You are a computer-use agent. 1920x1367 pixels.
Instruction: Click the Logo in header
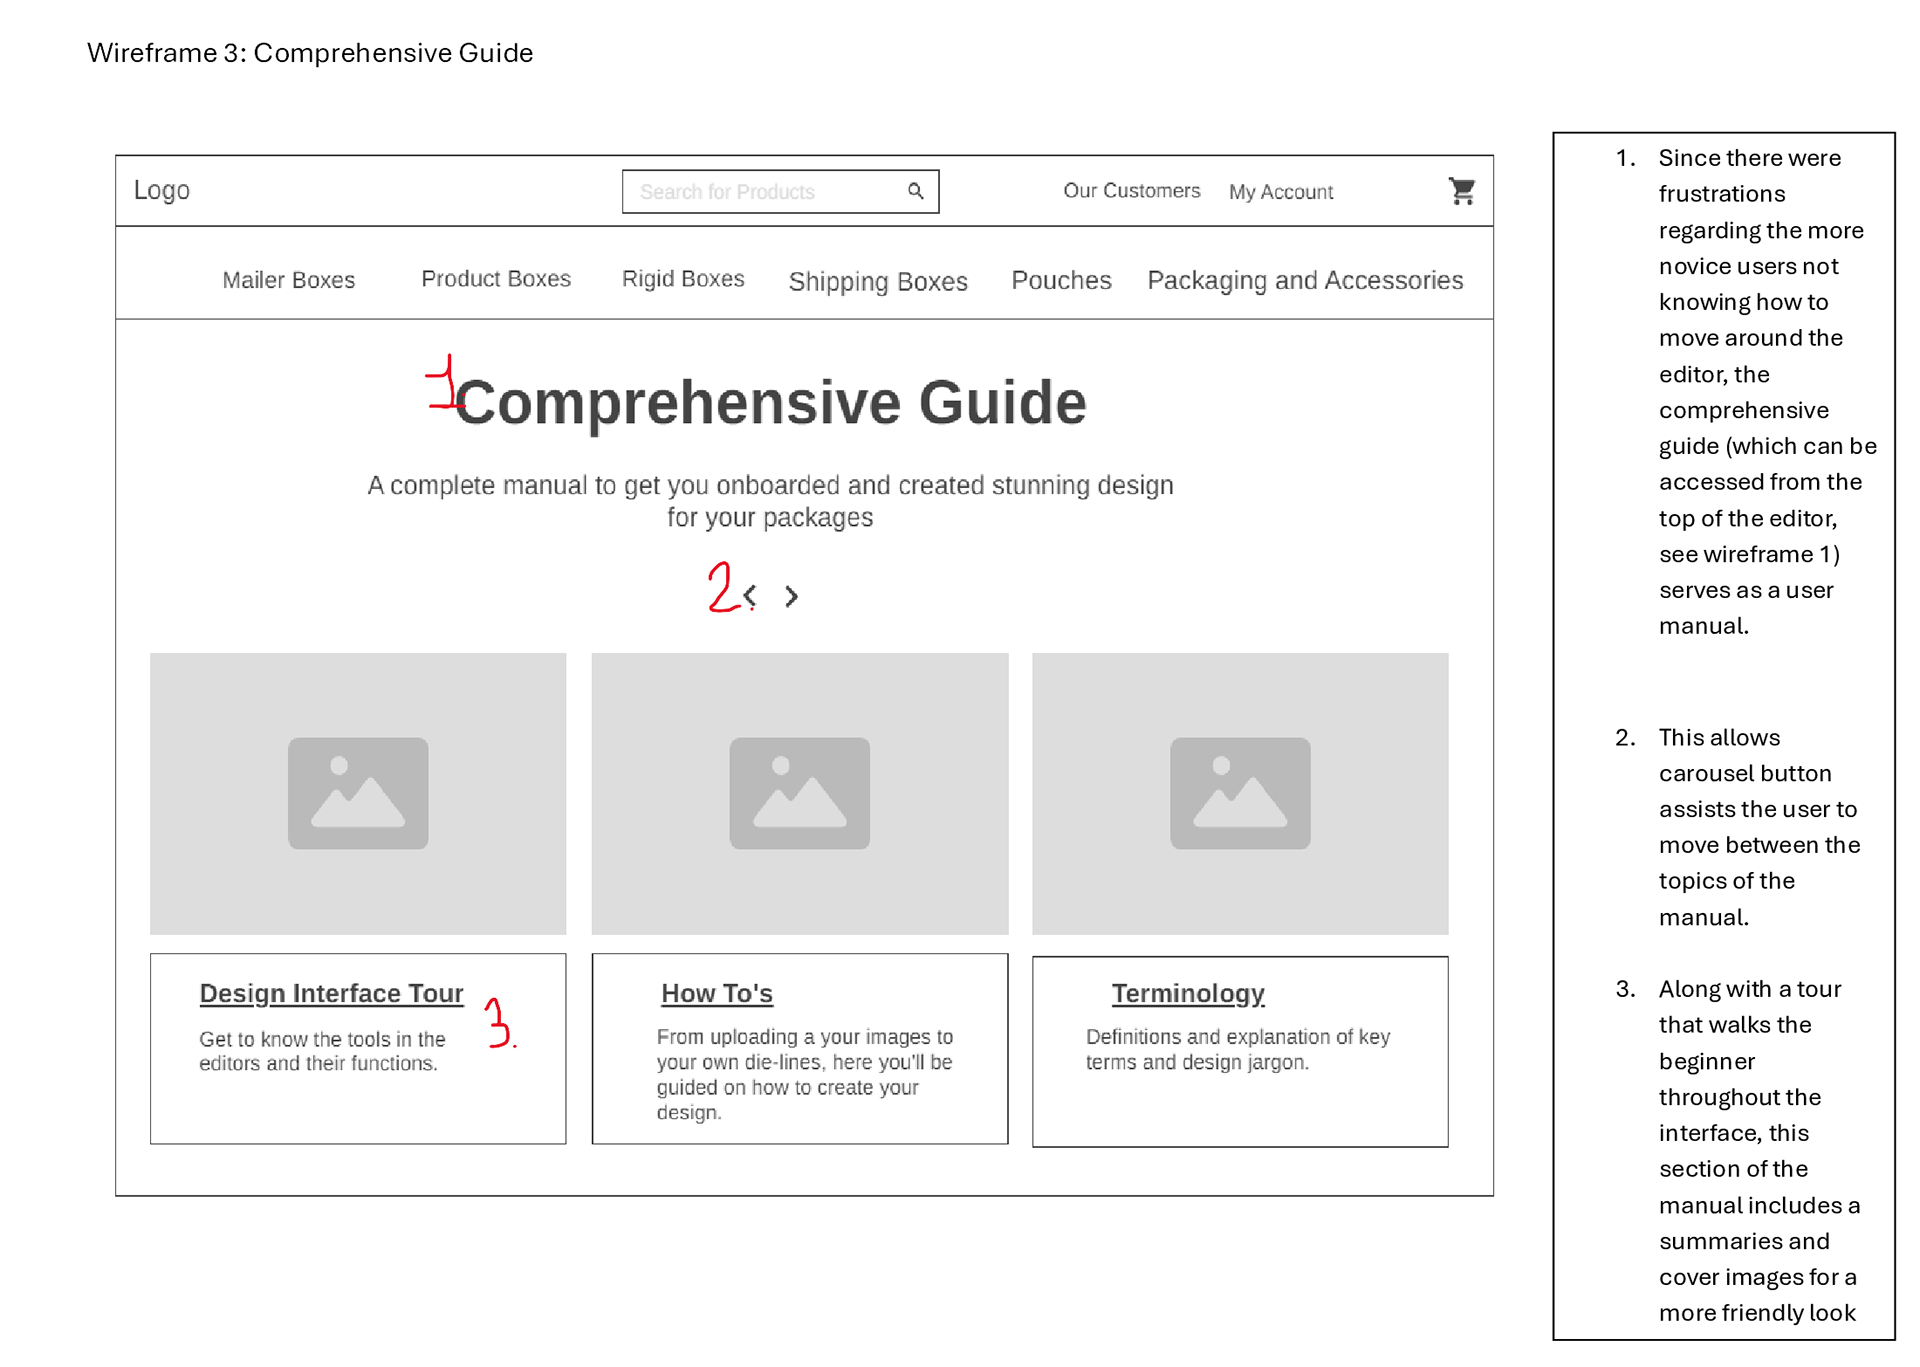click(162, 190)
